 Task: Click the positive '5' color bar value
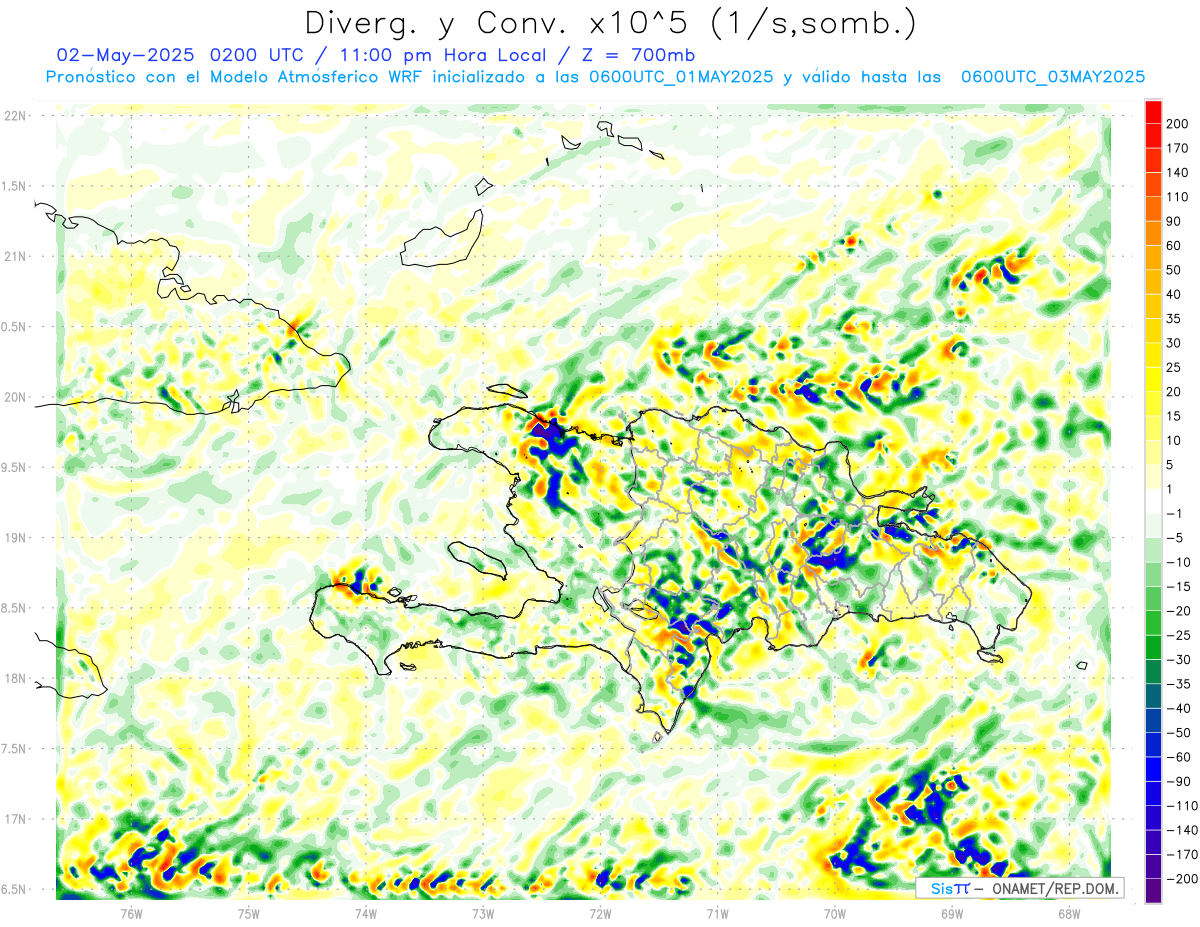pyautogui.click(x=1171, y=464)
